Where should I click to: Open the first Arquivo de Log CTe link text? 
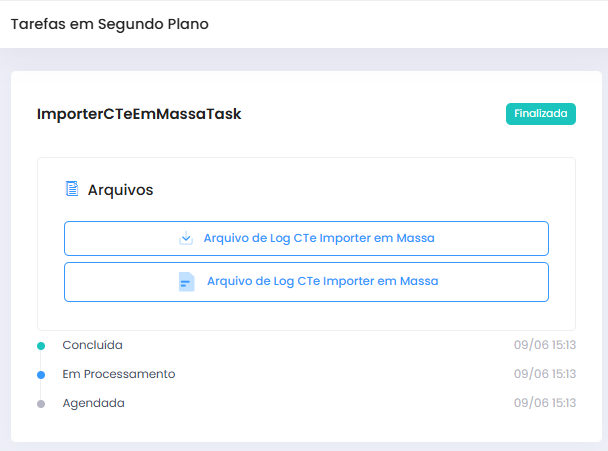[x=318, y=238]
